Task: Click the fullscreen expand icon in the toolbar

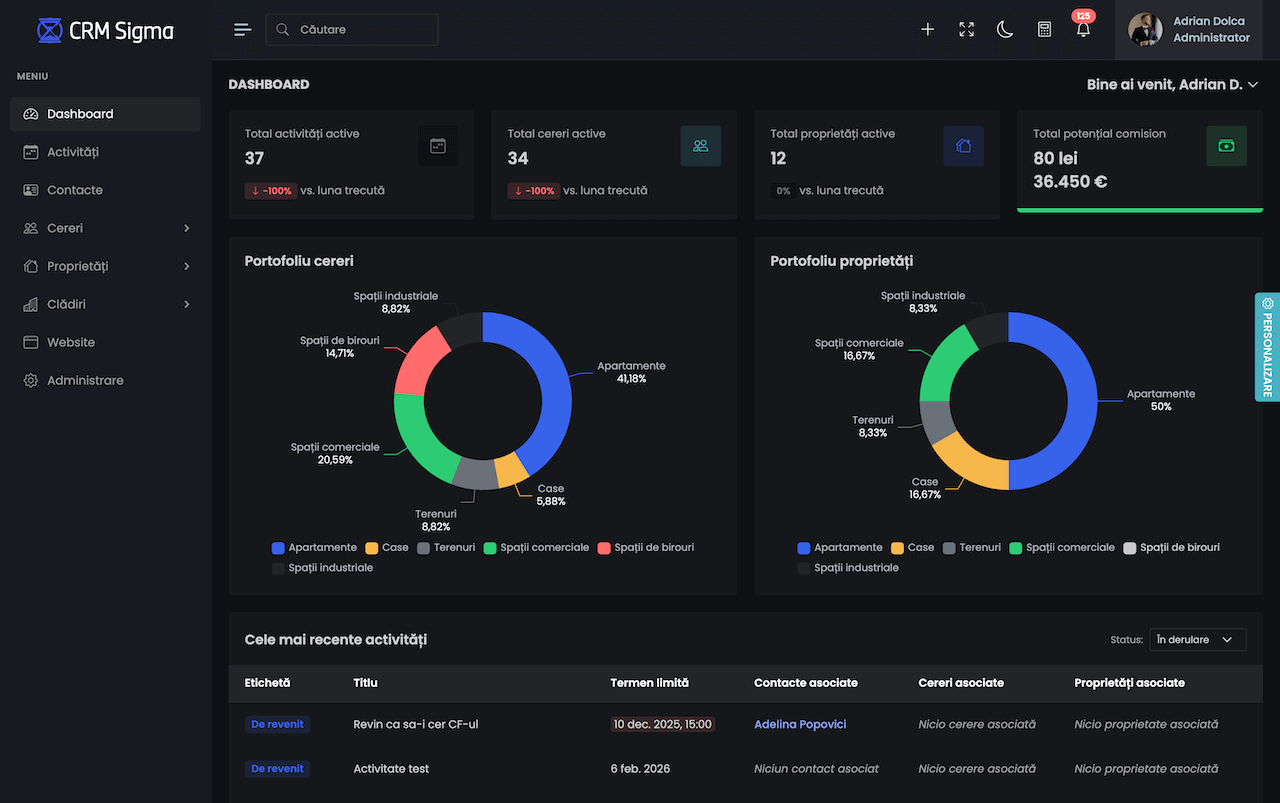Action: (966, 29)
